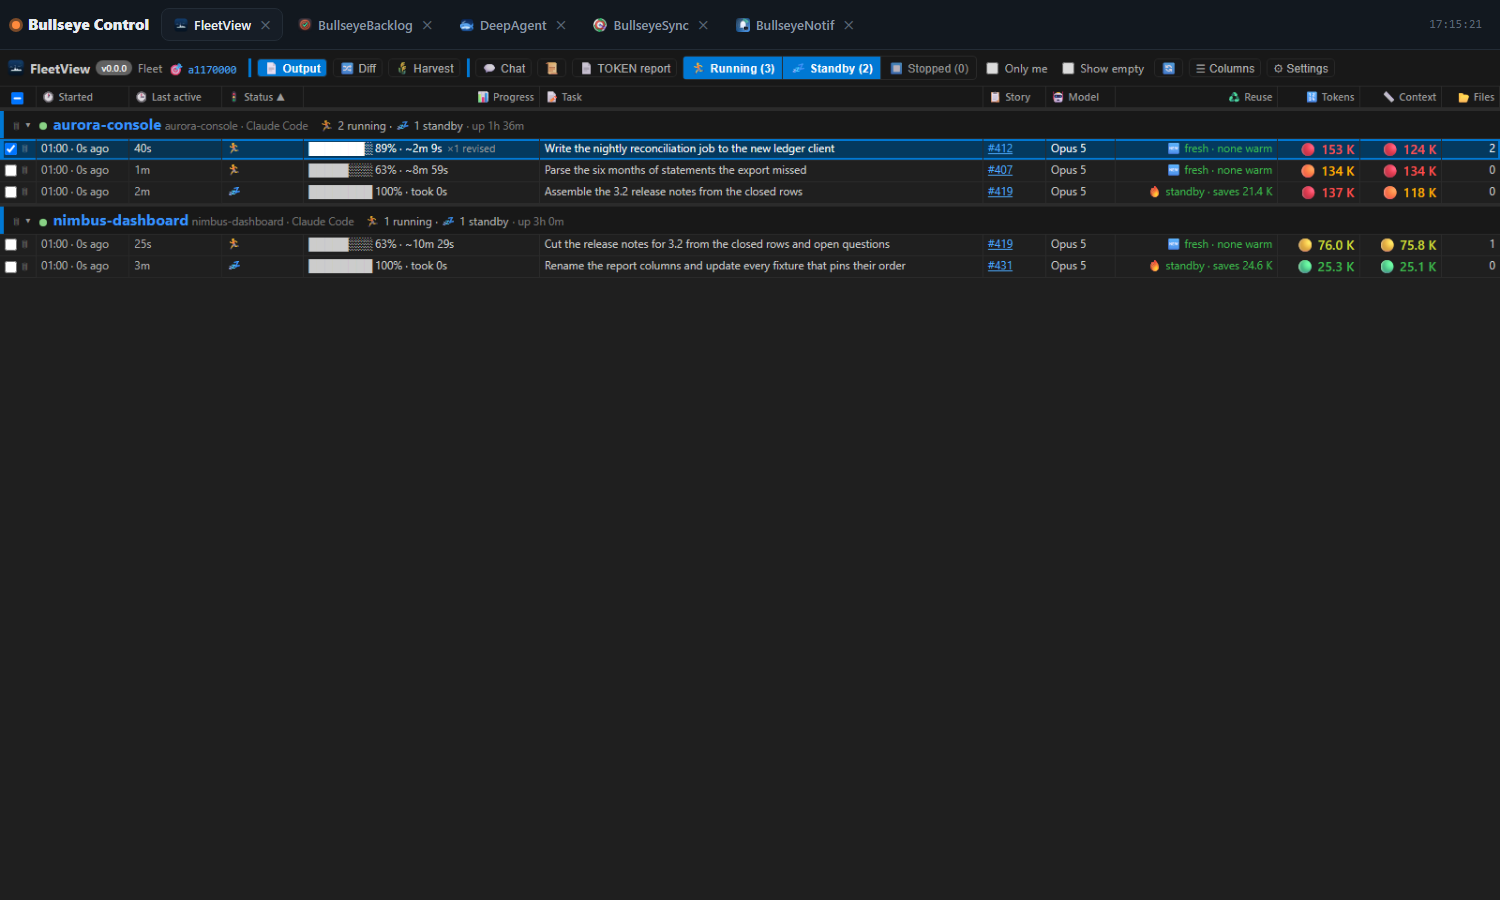
Task: Click the fresh reuse icon in the Cut the release notes row
Action: pos(1174,244)
